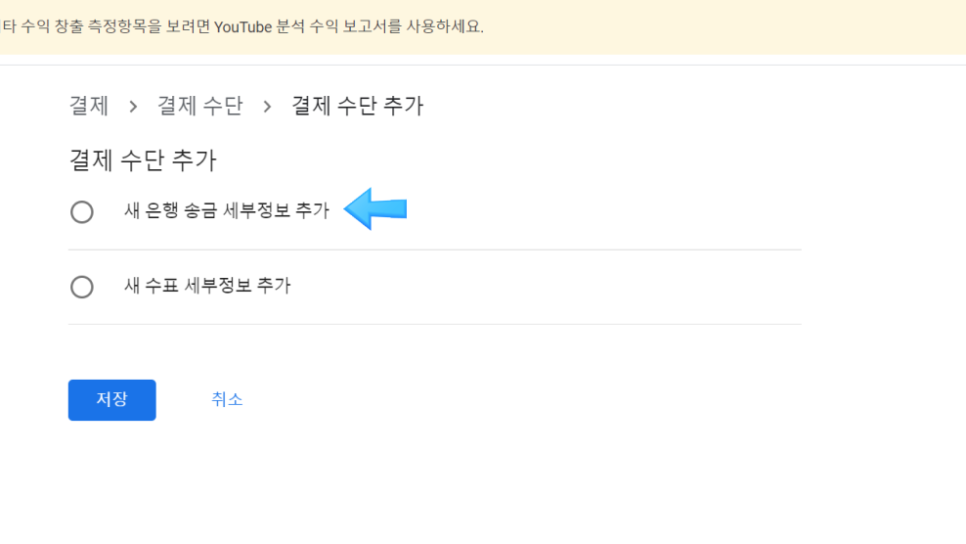Select the 새 수표 세부정보 추가 radio button
The image size is (966, 544).
coord(82,286)
